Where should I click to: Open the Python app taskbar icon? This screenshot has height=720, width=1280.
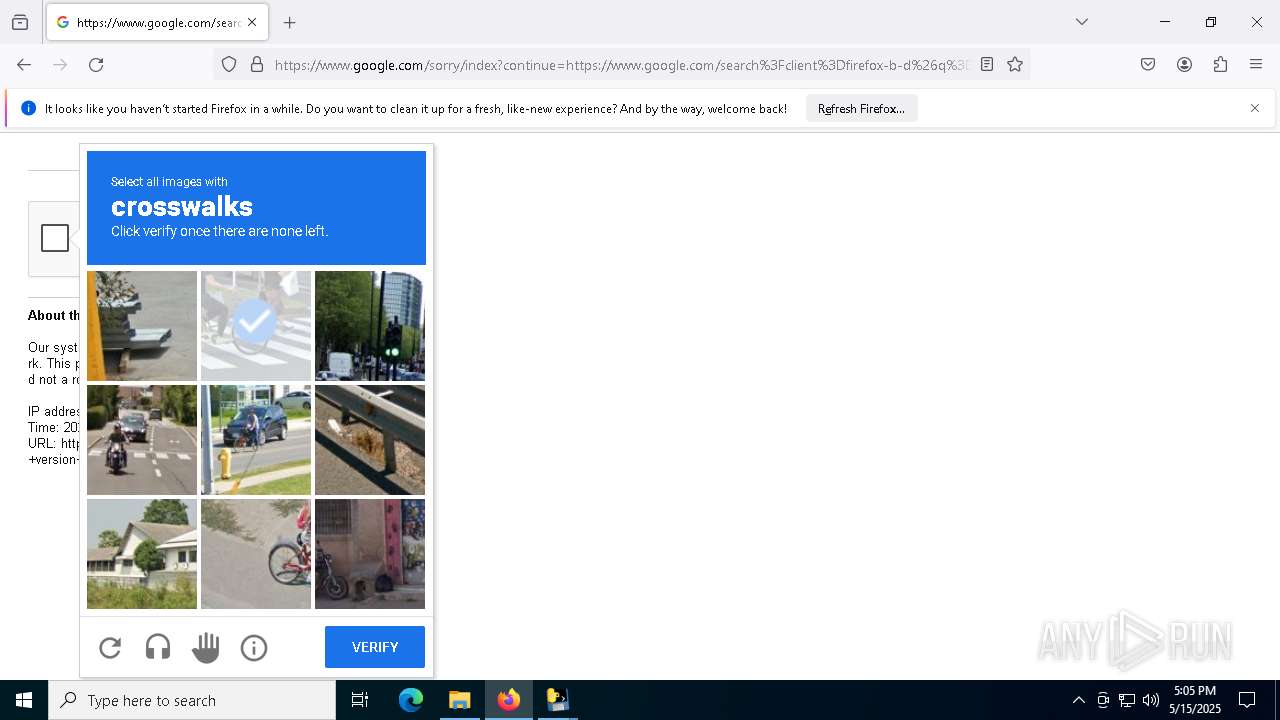tap(557, 700)
